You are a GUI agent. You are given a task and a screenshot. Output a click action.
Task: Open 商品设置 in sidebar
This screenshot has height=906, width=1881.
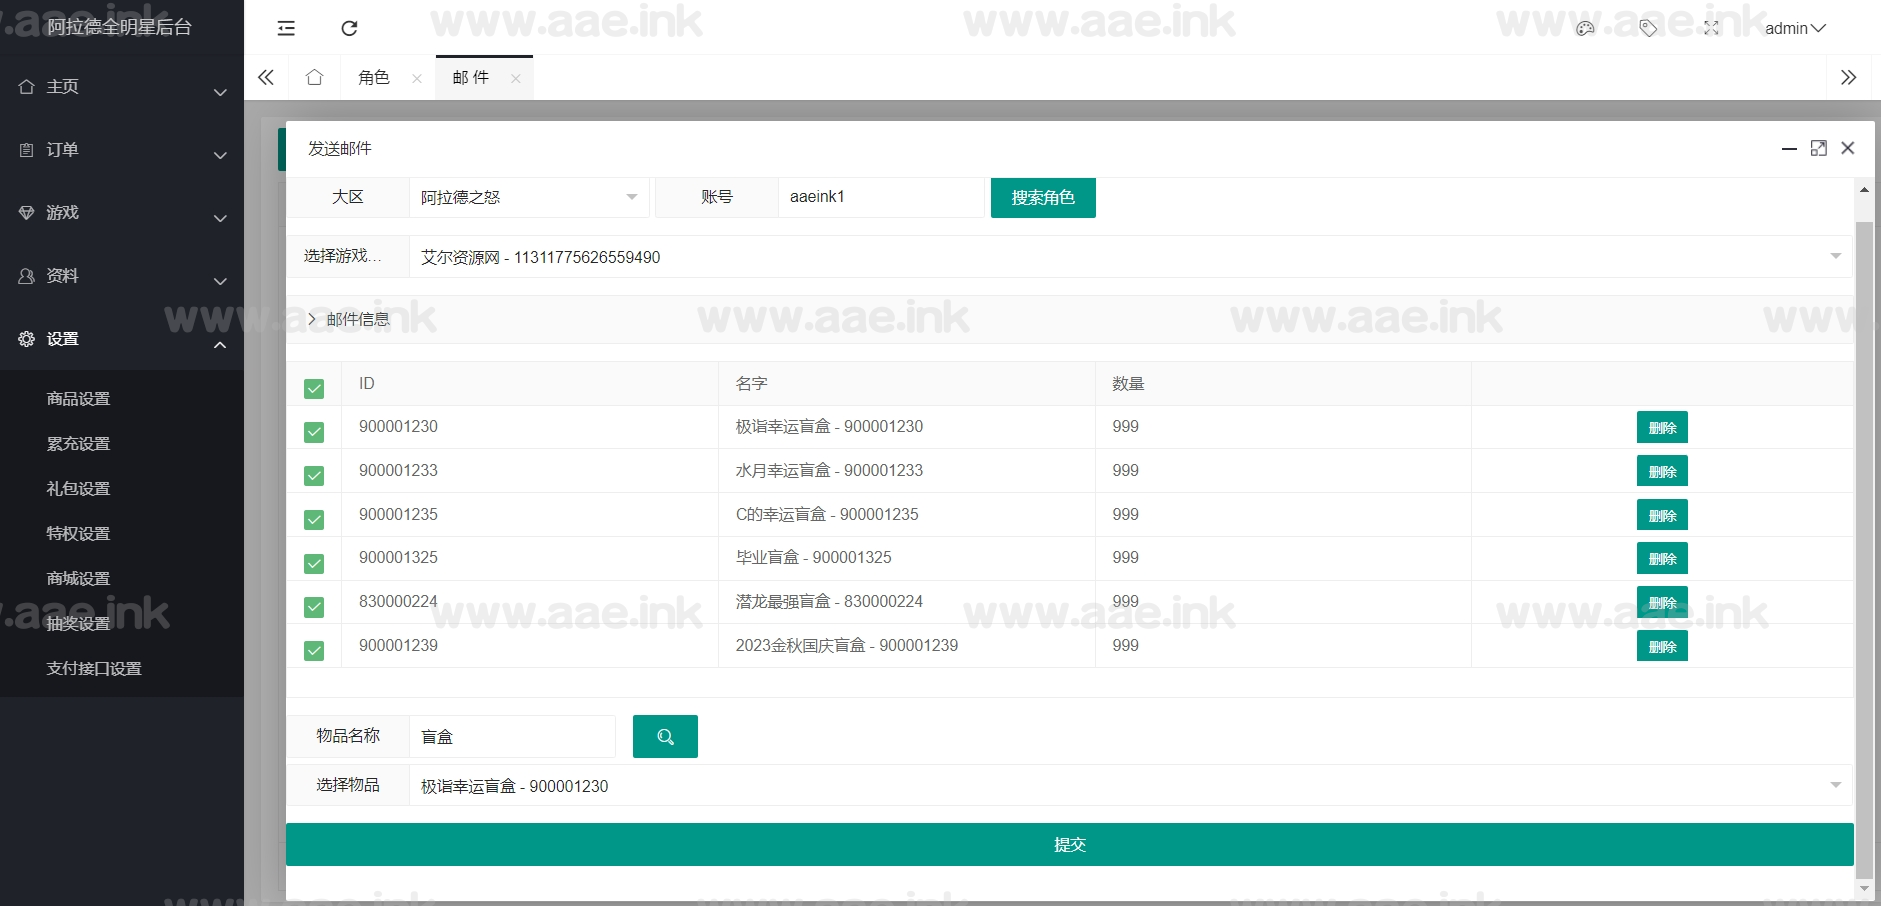pyautogui.click(x=78, y=398)
